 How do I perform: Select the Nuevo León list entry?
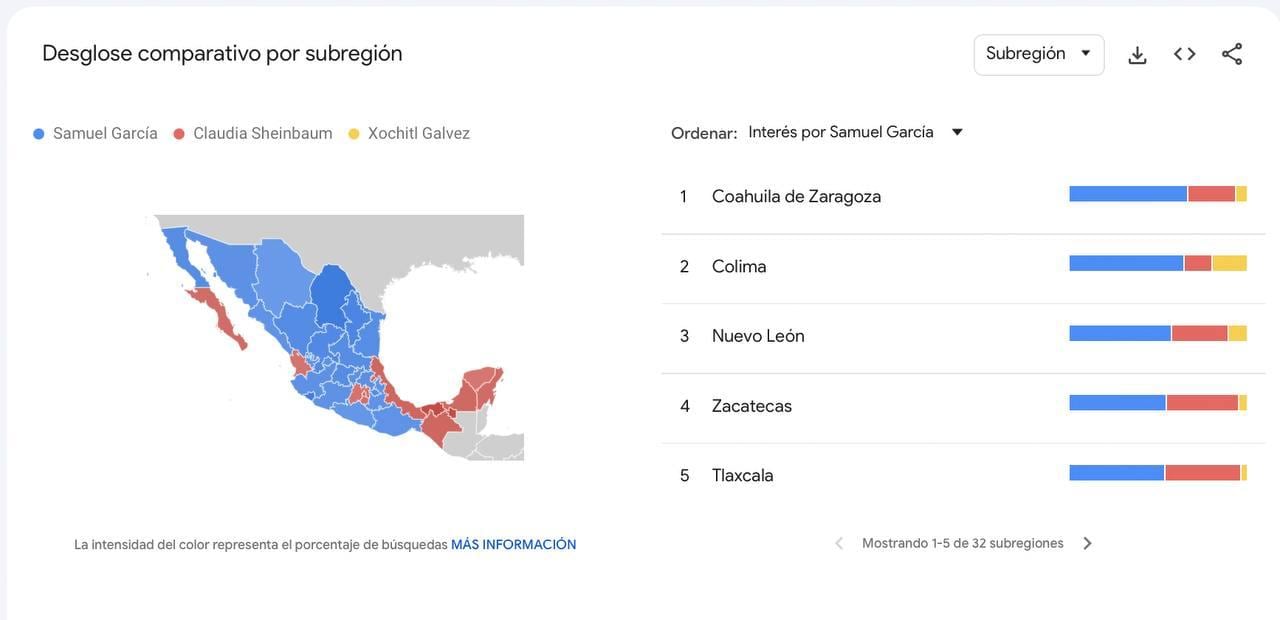(x=757, y=335)
